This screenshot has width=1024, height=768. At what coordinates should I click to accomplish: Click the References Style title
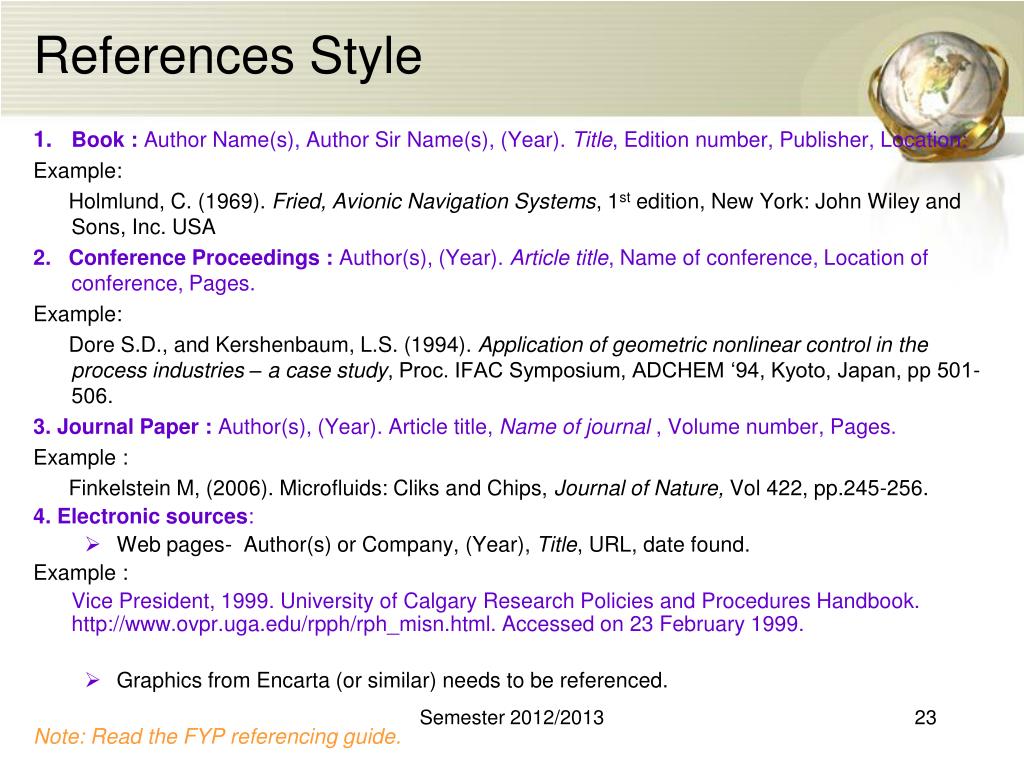coord(228,56)
